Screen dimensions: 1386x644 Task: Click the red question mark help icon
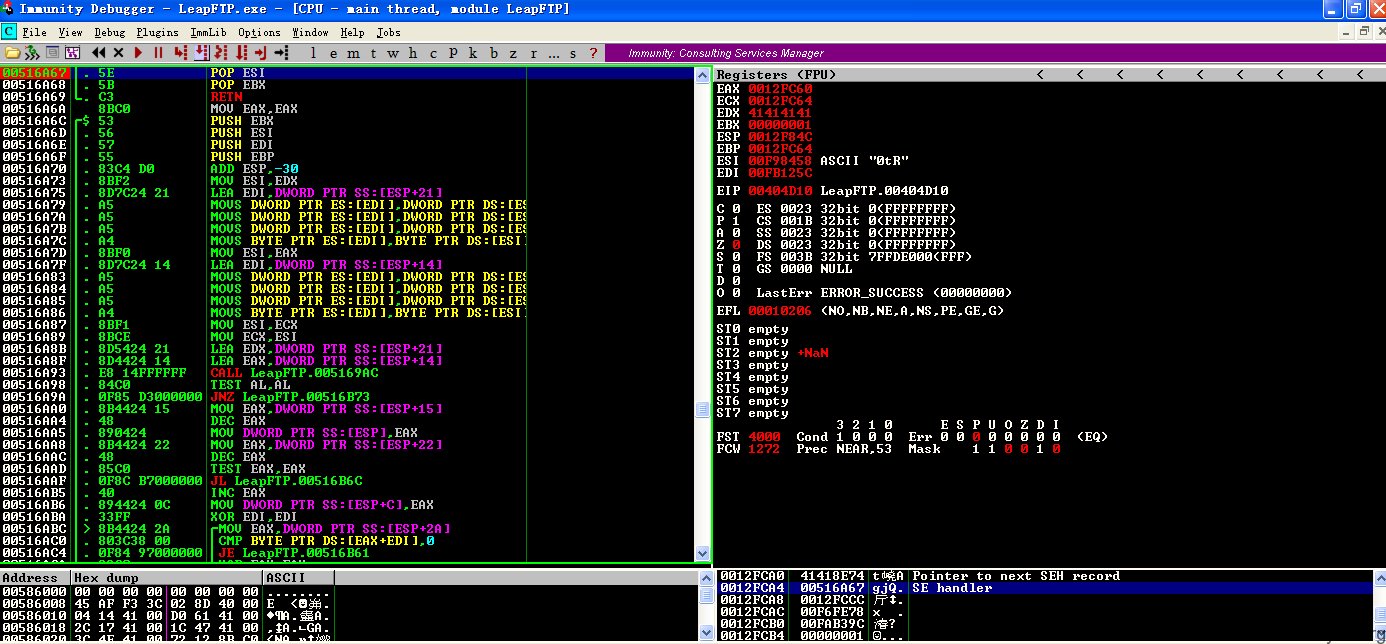[593, 52]
